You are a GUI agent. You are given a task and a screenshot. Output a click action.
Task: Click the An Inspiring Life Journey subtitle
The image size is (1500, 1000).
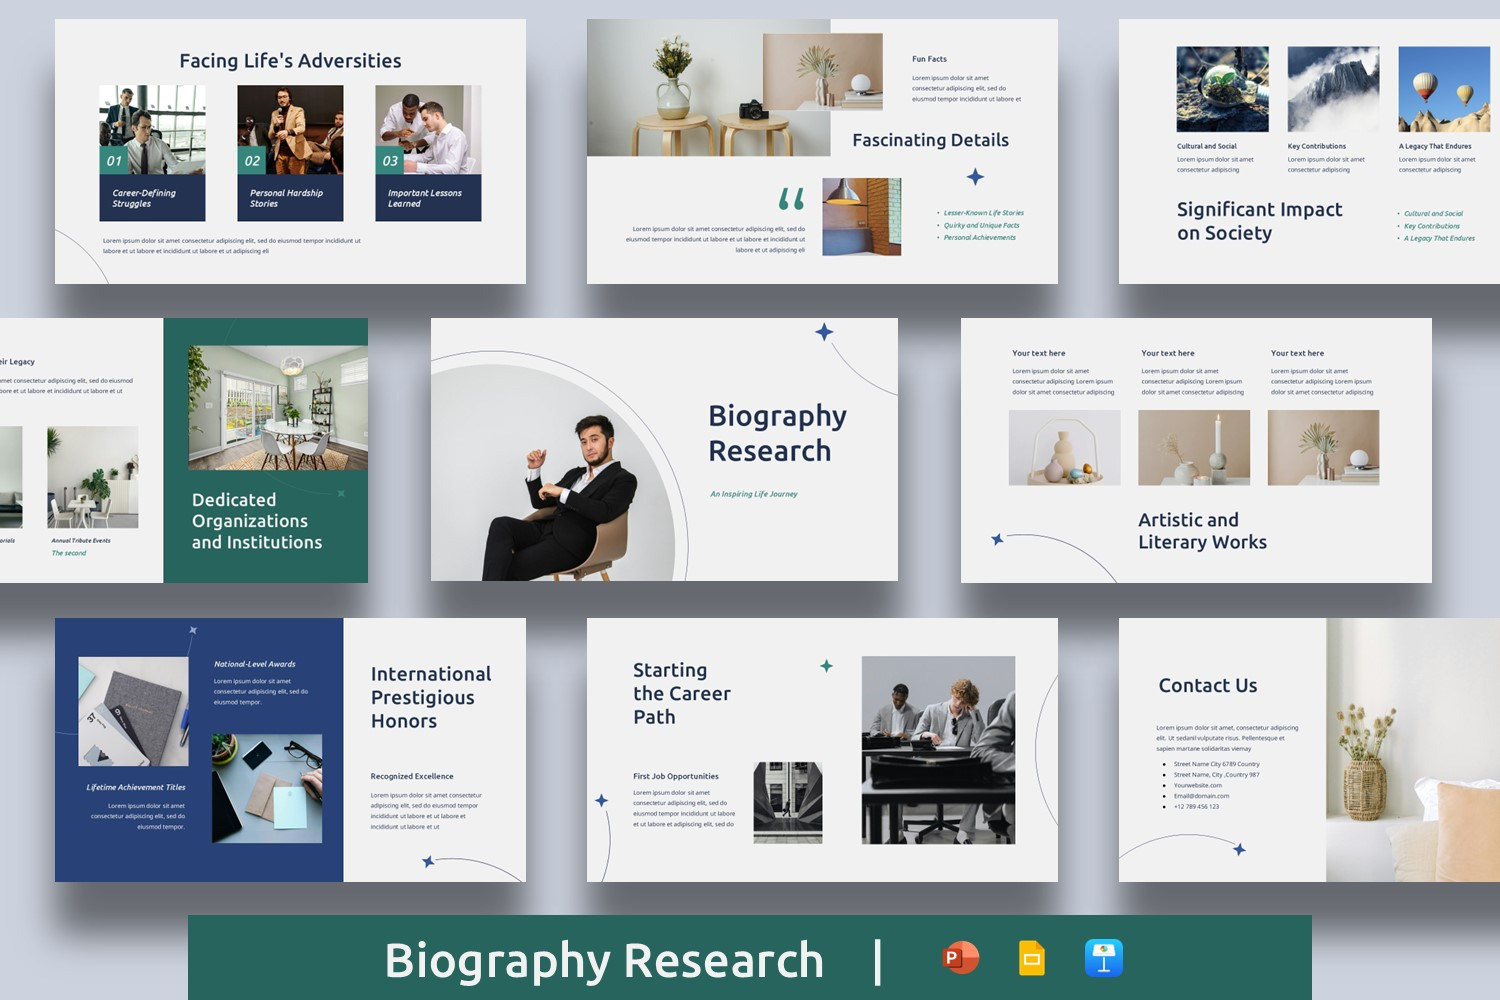[753, 494]
